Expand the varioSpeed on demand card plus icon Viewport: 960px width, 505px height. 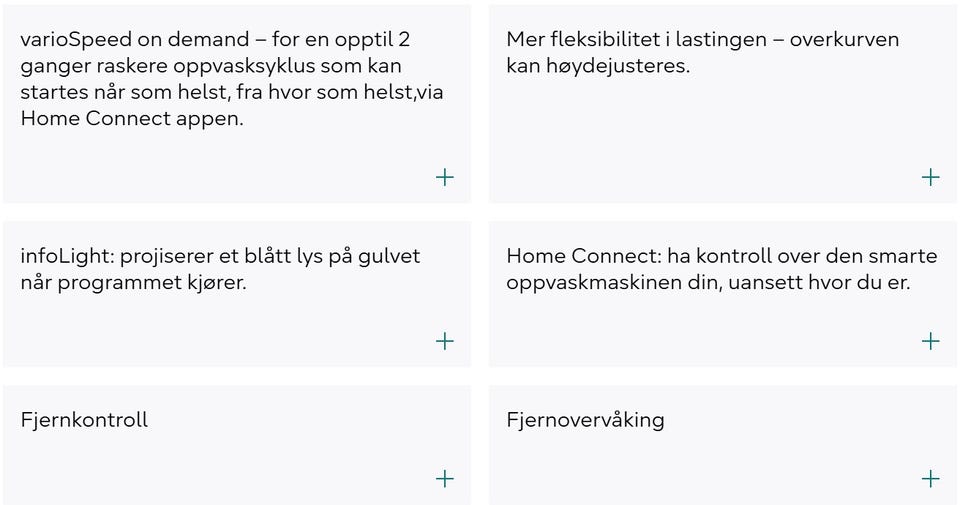click(444, 177)
